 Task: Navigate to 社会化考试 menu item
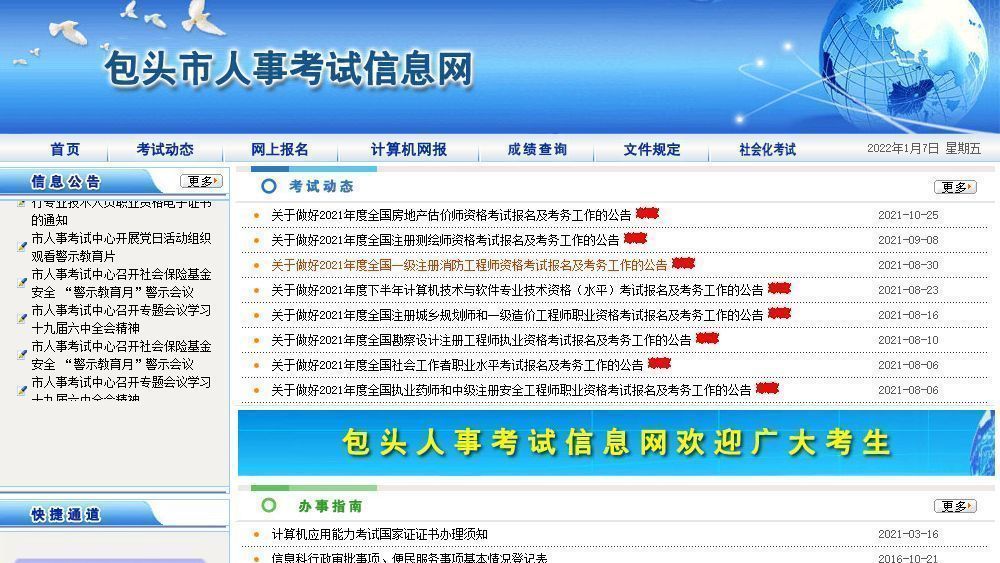pyautogui.click(x=767, y=149)
